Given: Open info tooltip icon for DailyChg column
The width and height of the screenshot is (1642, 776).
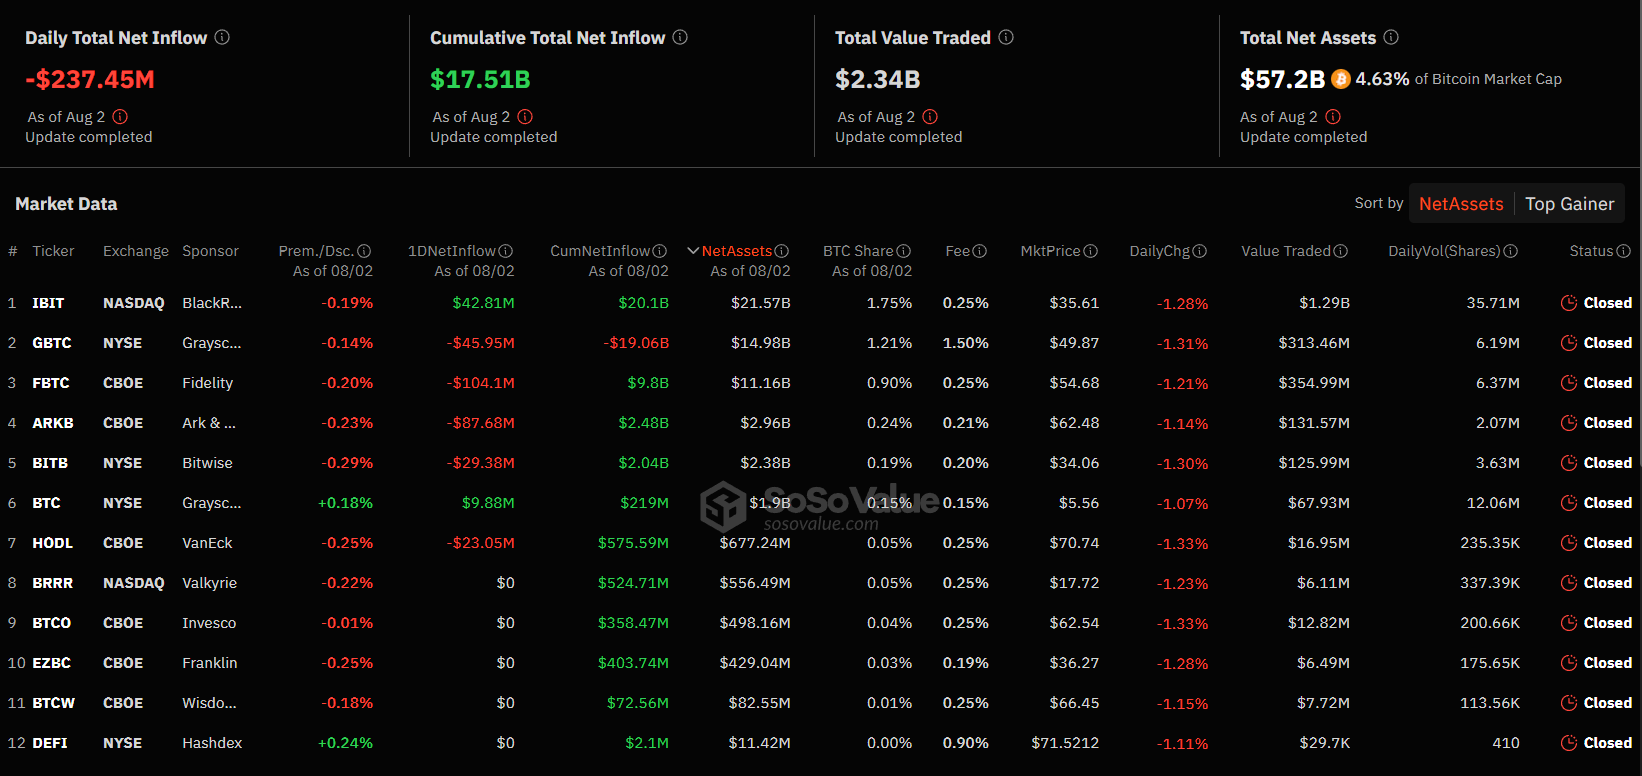Looking at the screenshot, I should click(1200, 251).
